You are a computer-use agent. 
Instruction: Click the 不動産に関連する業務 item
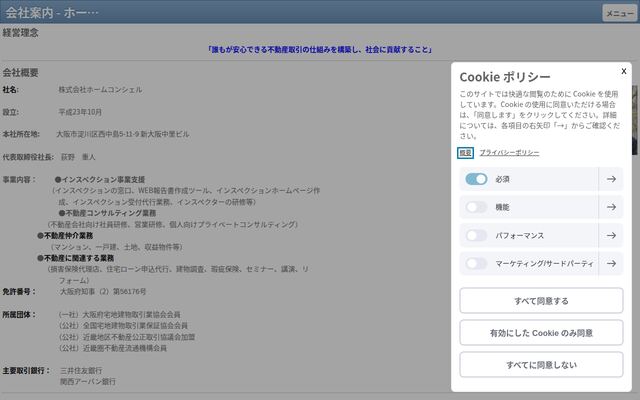(x=76, y=258)
